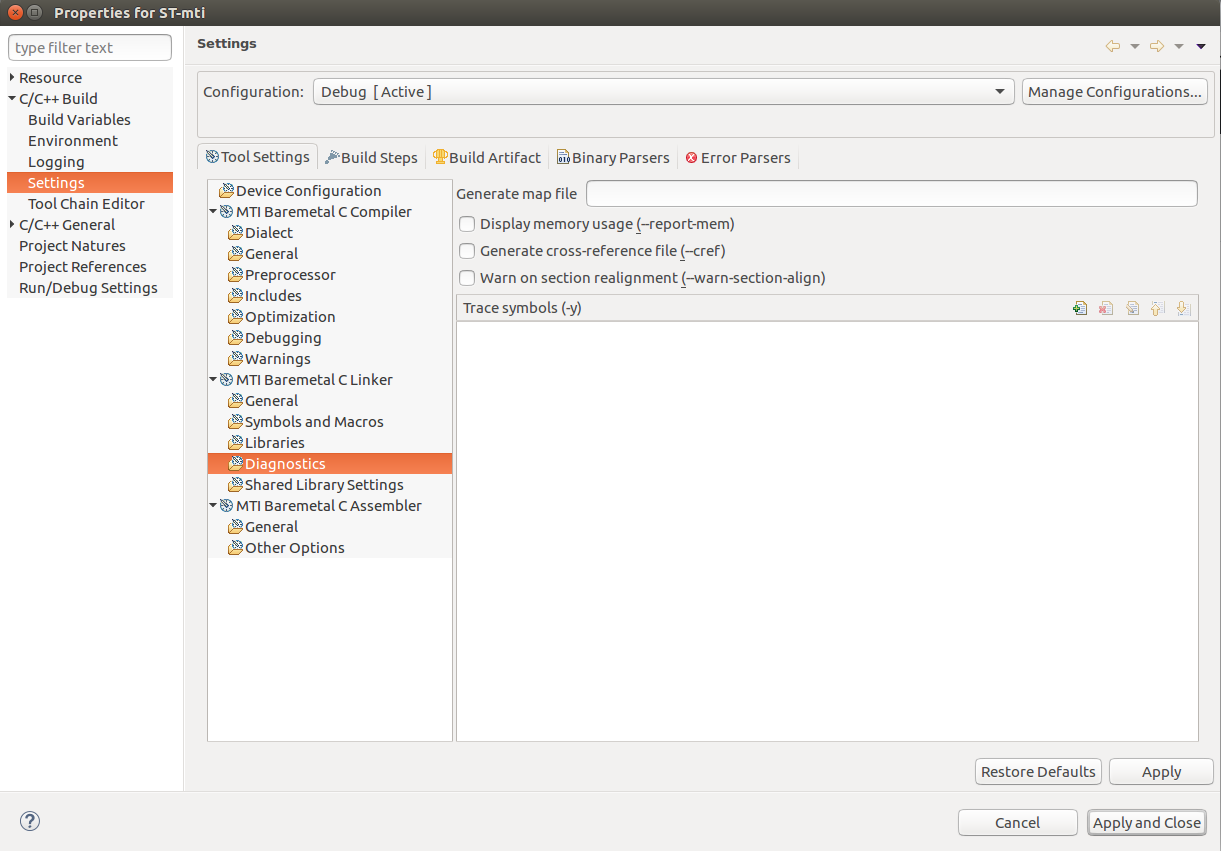Click the Other Options folder icon
This screenshot has height=851, width=1221.
(x=235, y=548)
